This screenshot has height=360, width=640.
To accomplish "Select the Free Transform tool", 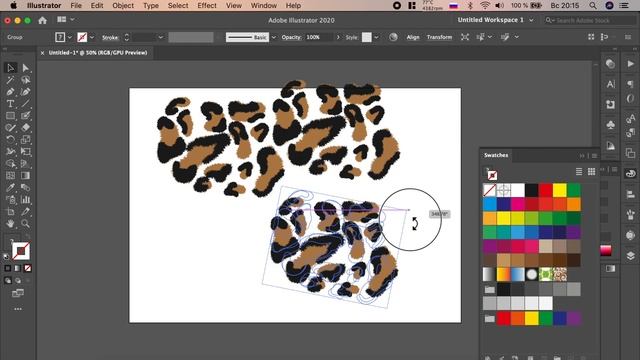I will click(x=25, y=151).
